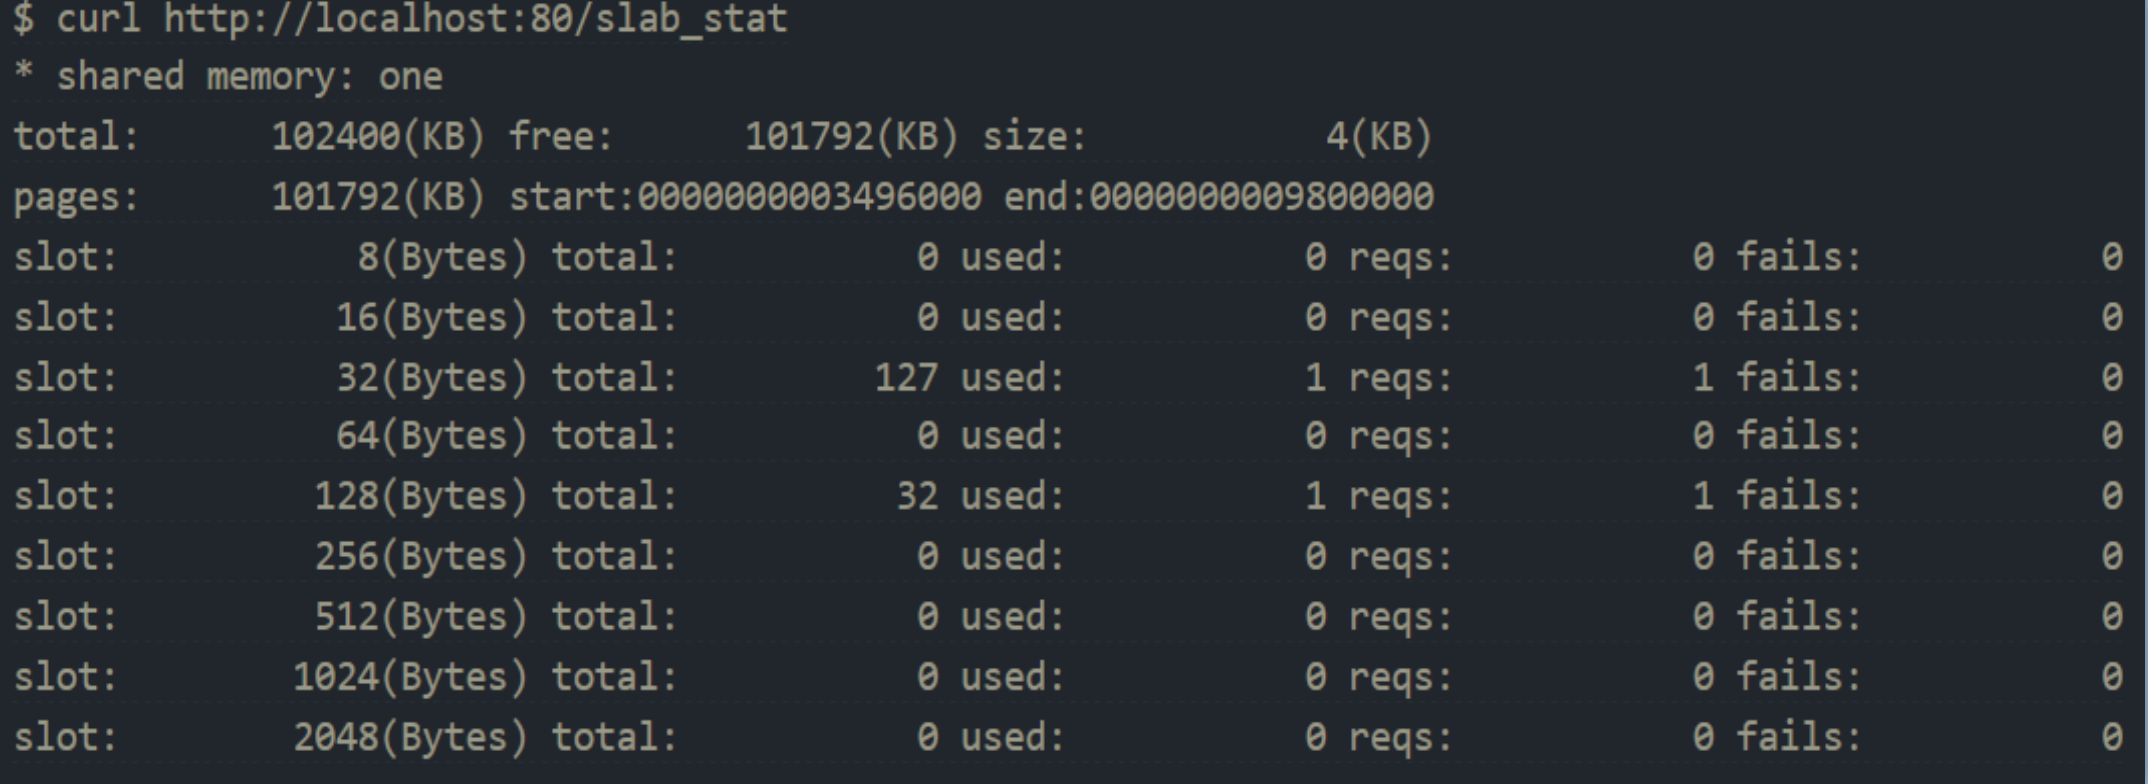Click the 64(Bytes) slot label
This screenshot has height=784, width=2148.
[x=431, y=437]
